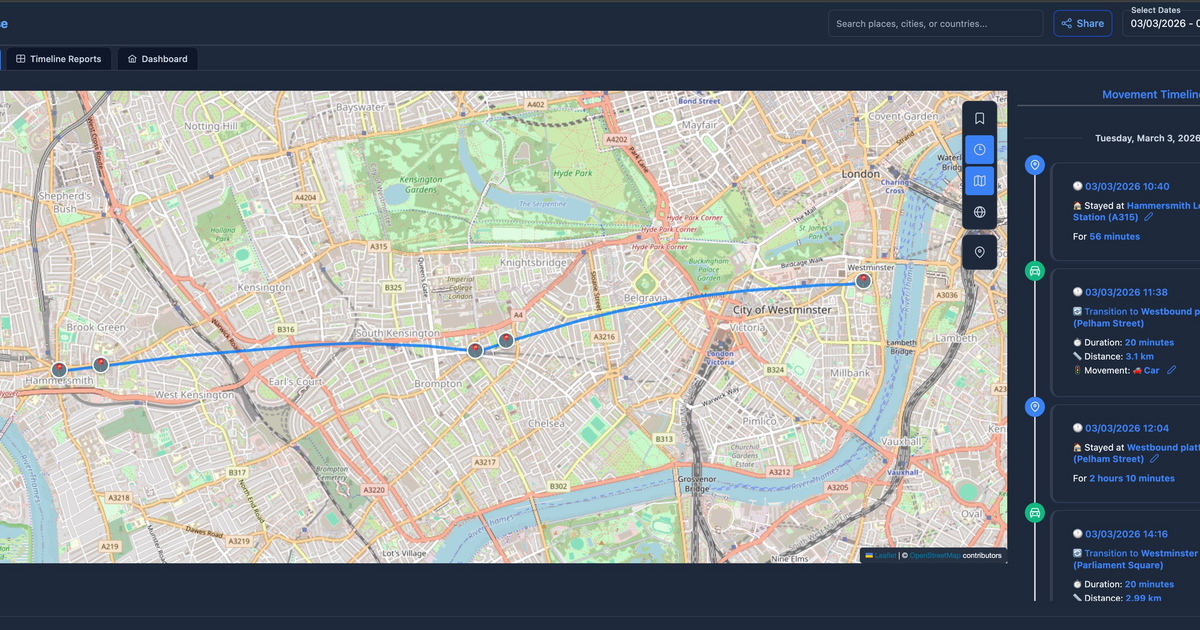Edit place name of 10:40 Hammersmith stay
This screenshot has height=630, width=1200.
click(1149, 217)
